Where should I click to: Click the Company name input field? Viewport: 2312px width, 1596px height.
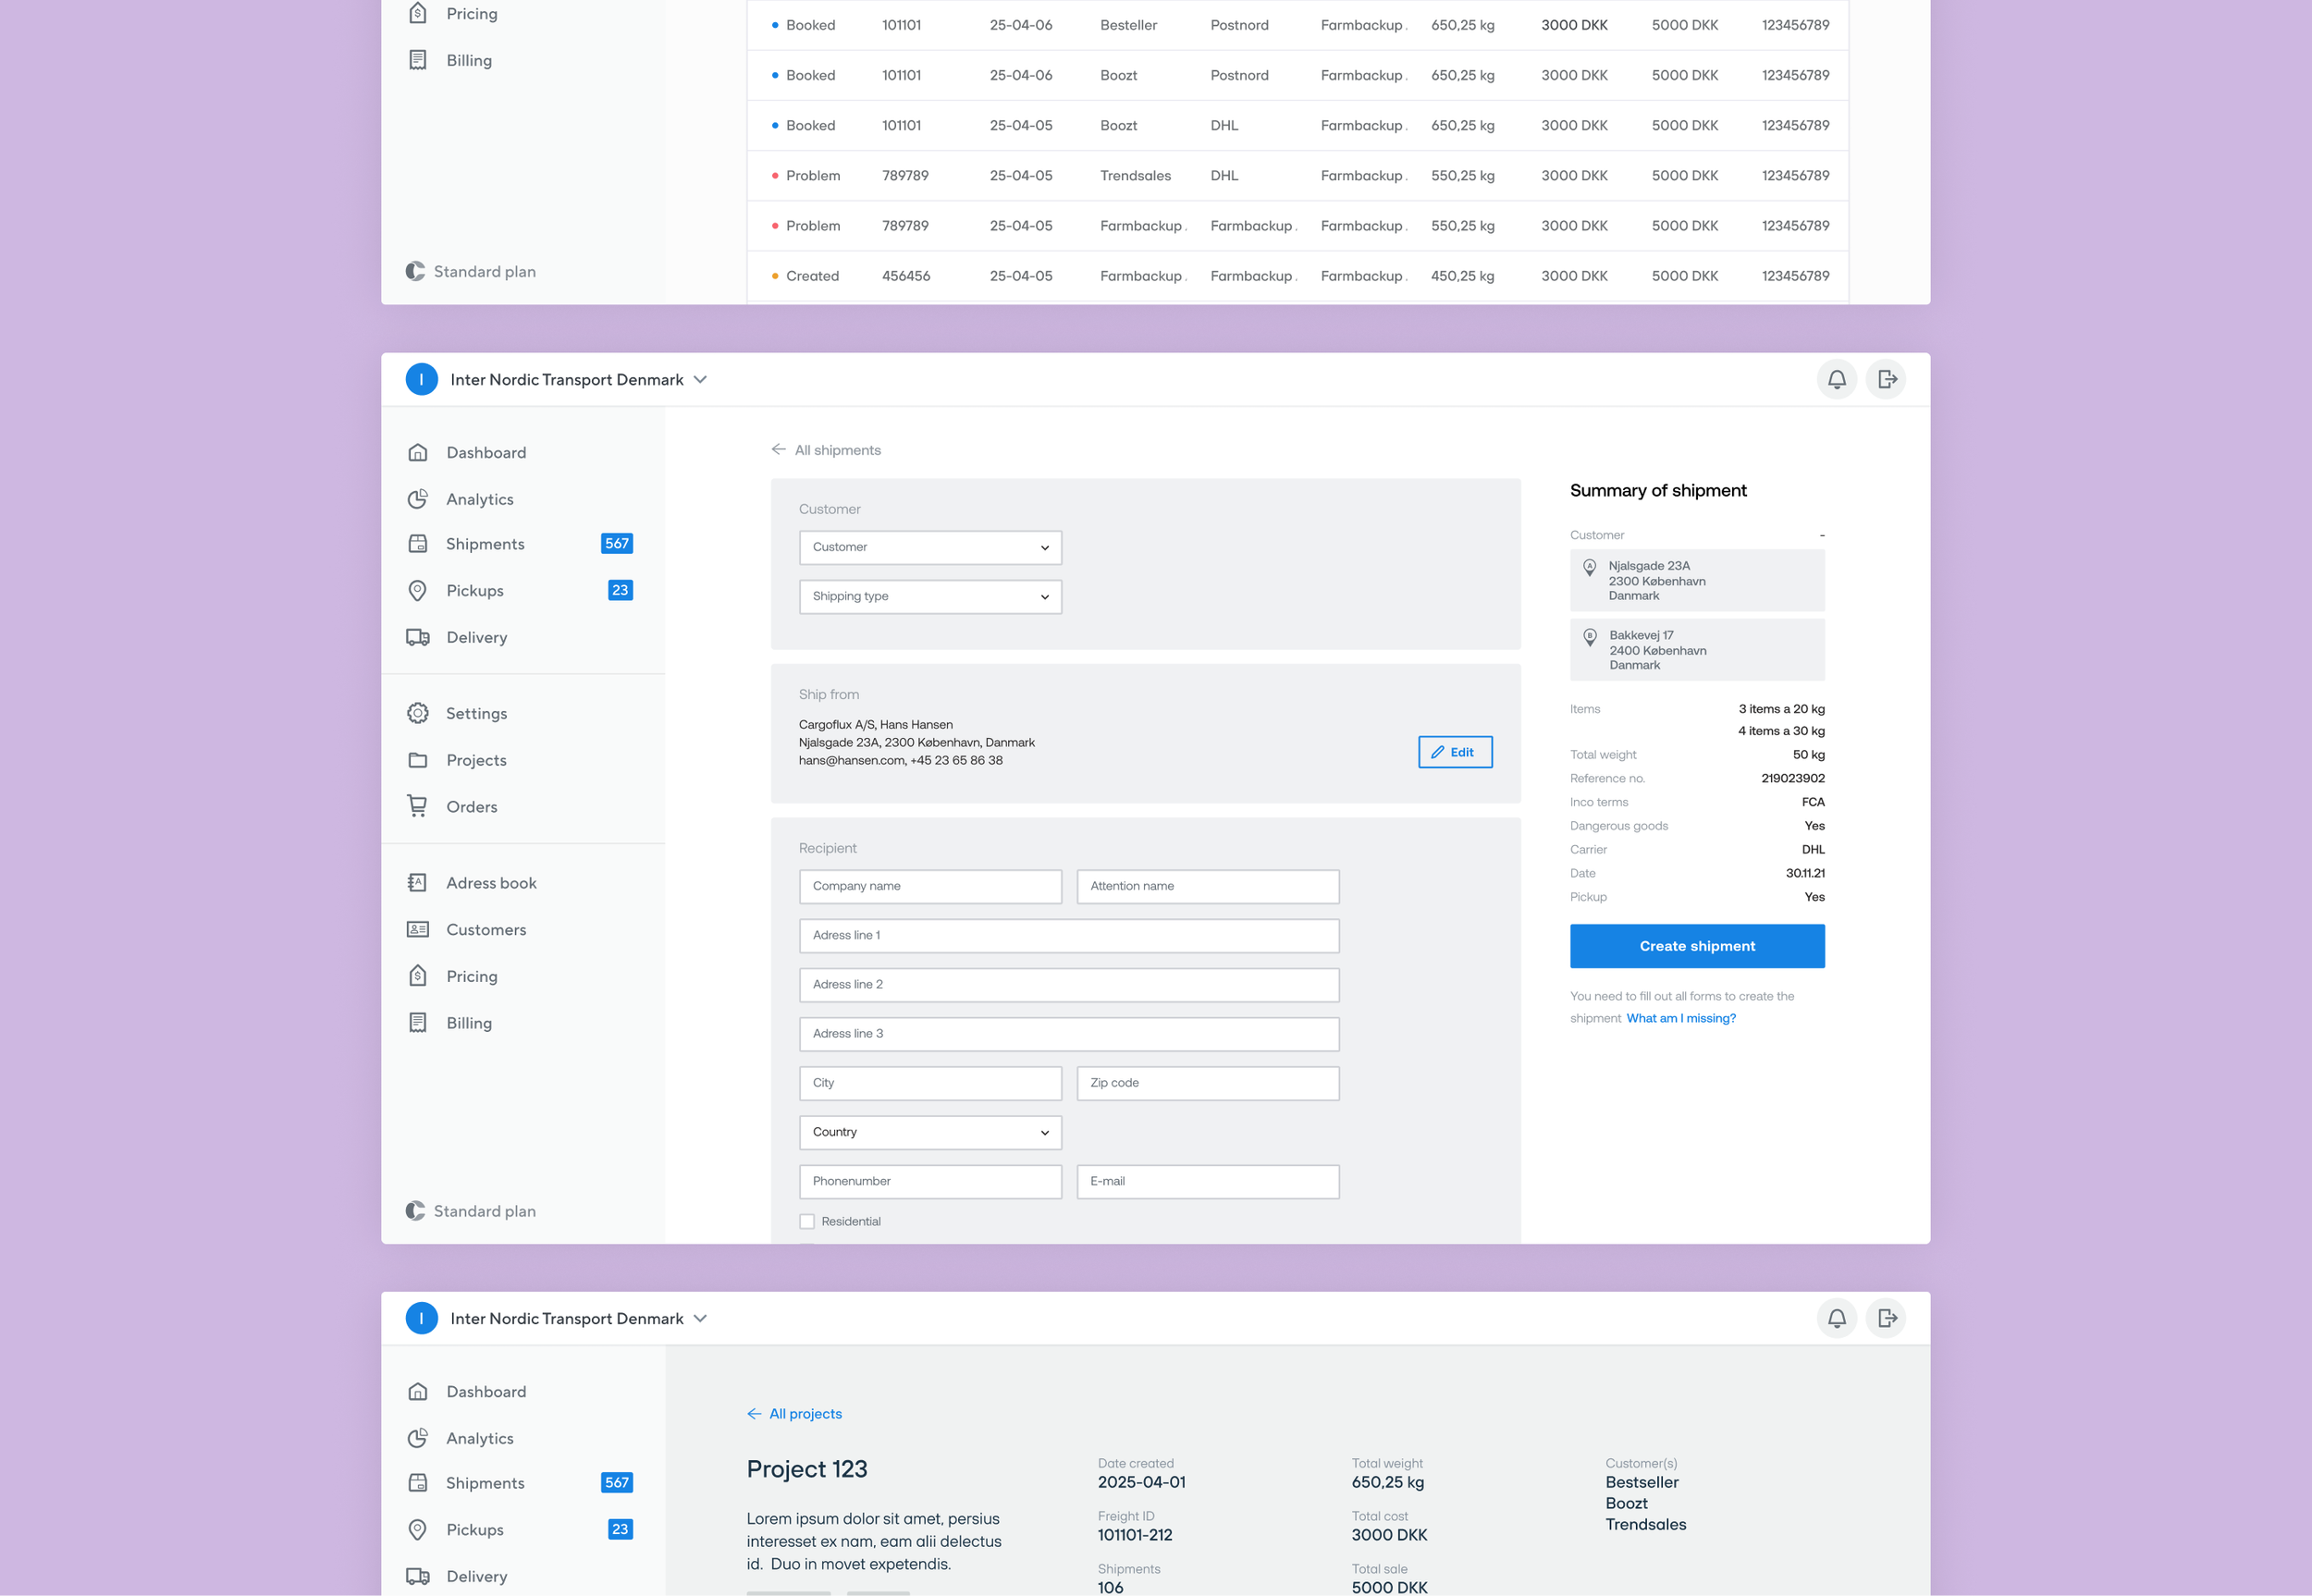point(930,886)
